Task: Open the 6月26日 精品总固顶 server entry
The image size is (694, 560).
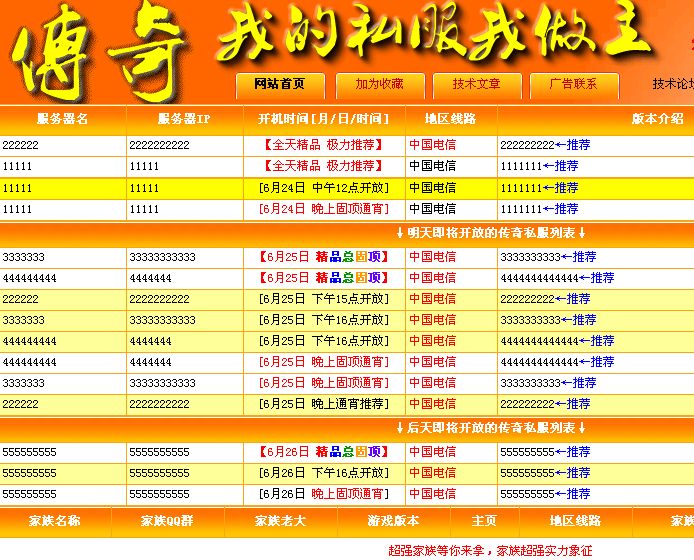Action: coord(324,452)
